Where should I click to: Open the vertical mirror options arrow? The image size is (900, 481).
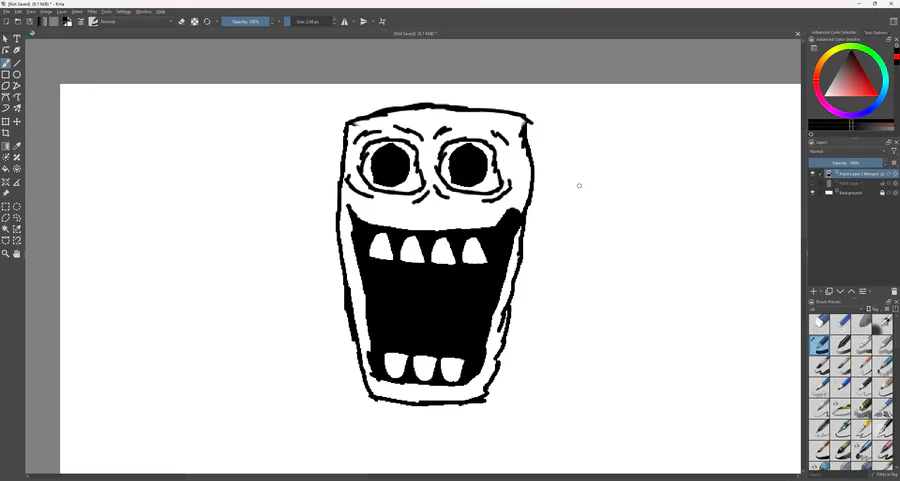(373, 22)
